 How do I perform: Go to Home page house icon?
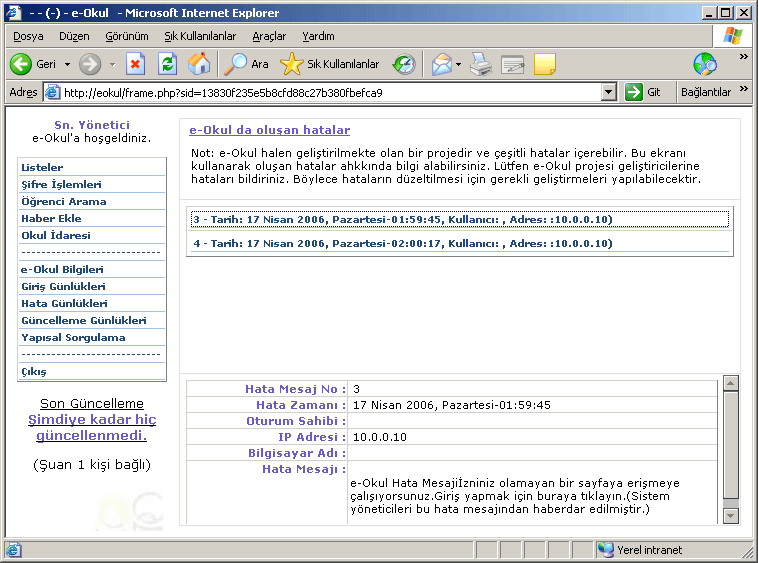tap(199, 64)
